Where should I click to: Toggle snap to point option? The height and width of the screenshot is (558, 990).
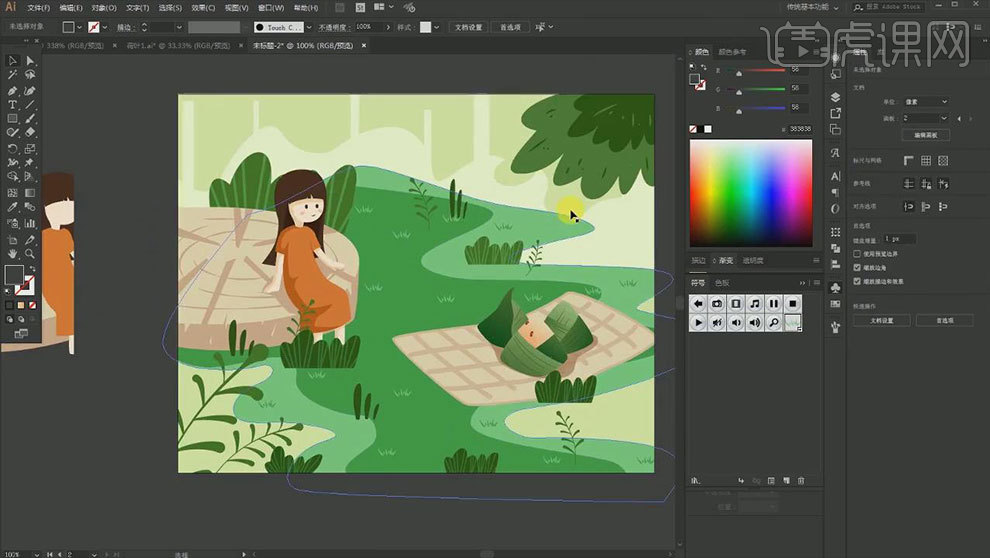coord(909,206)
